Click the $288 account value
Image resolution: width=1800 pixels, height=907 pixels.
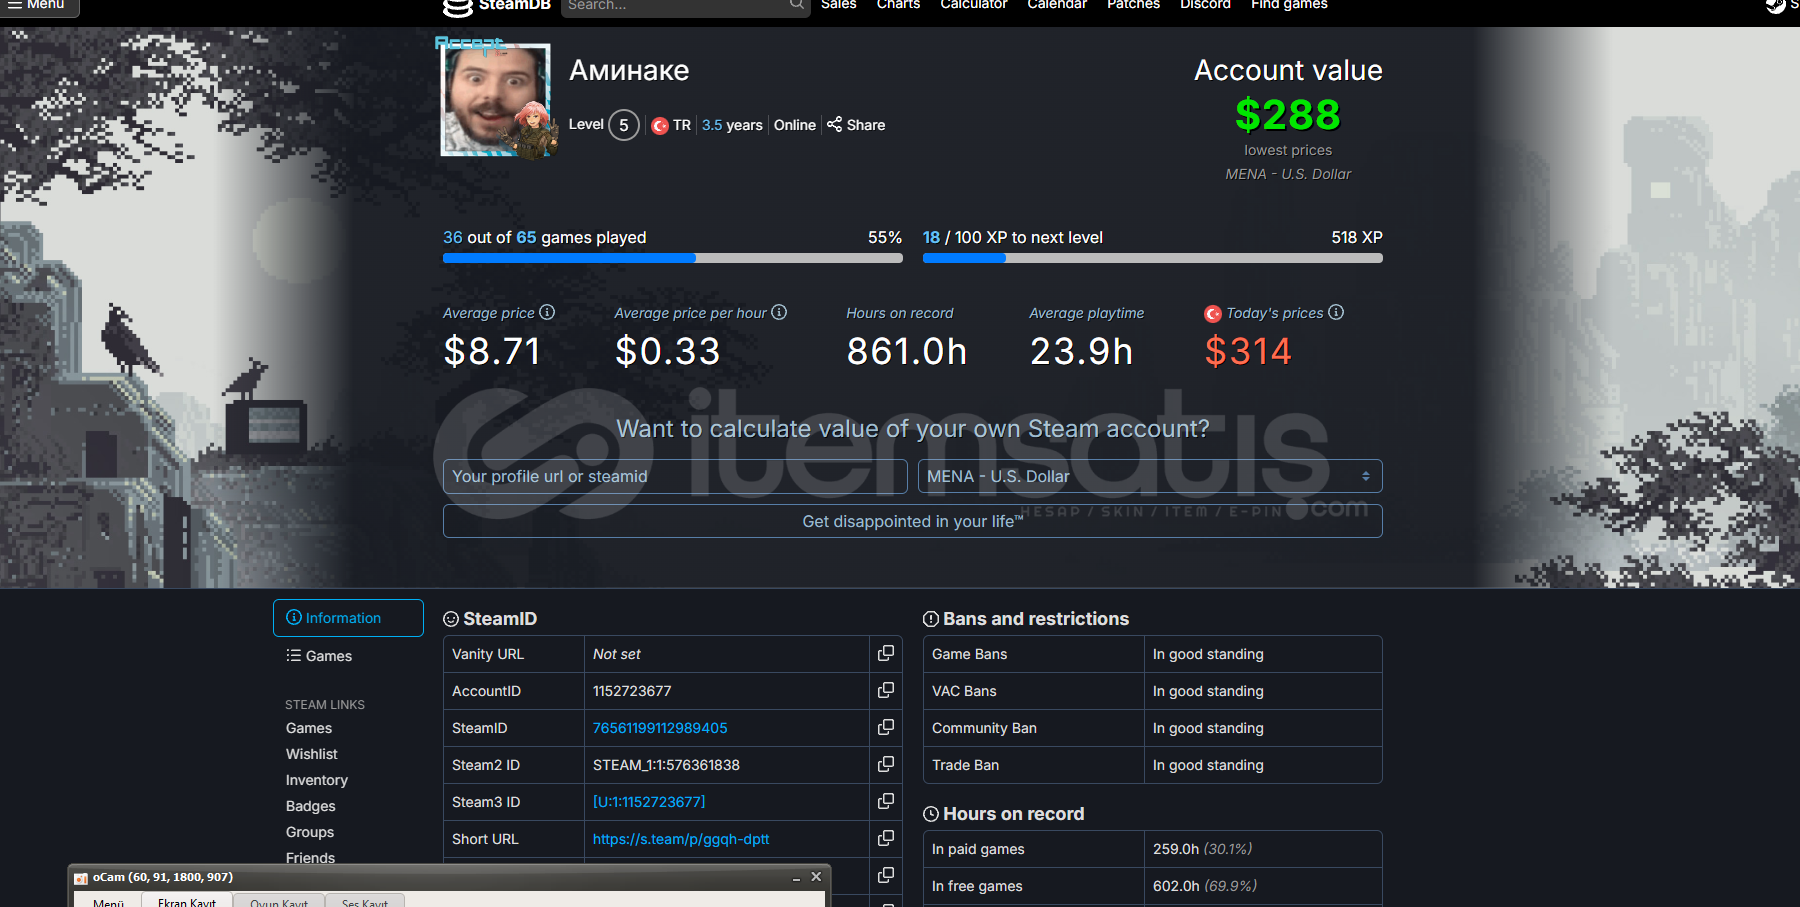(x=1288, y=114)
